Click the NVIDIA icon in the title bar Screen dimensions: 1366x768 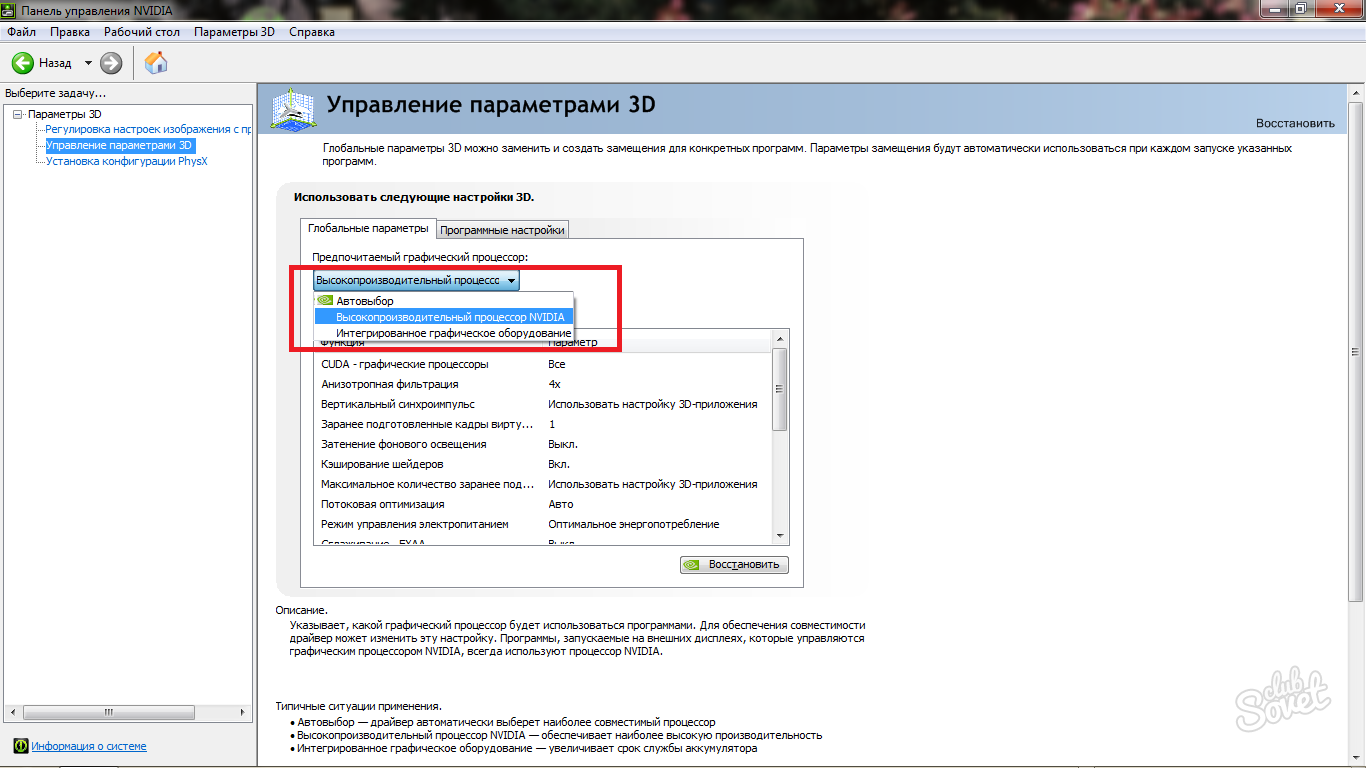coord(10,10)
